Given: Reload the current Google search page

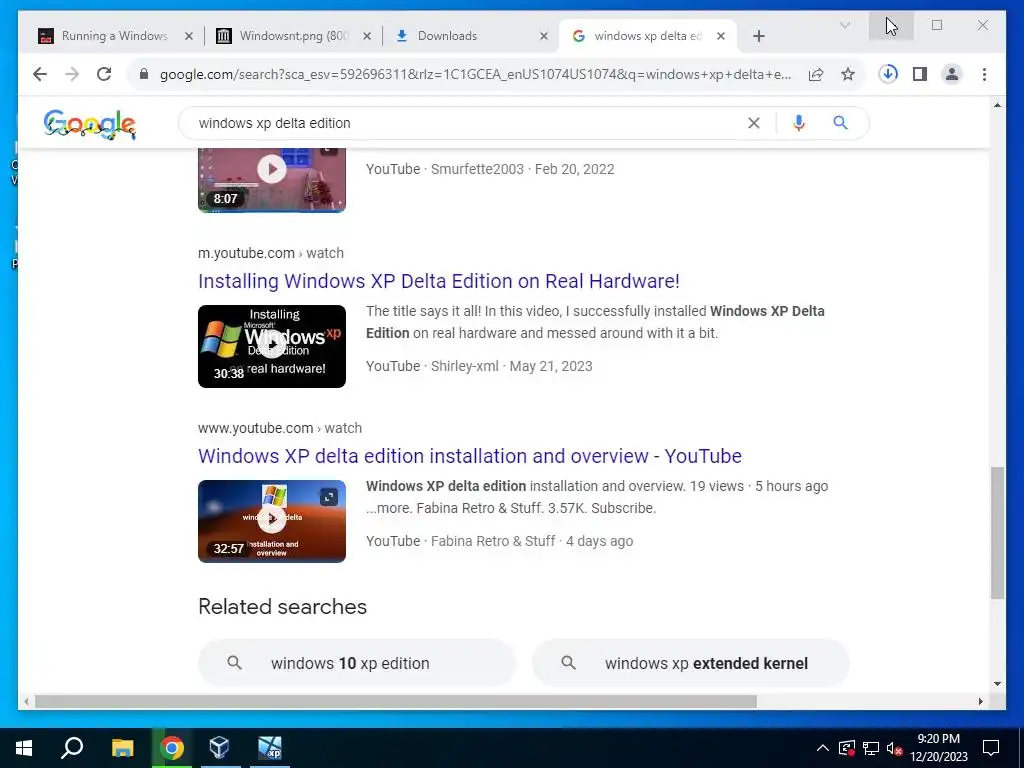Looking at the screenshot, I should pyautogui.click(x=104, y=74).
